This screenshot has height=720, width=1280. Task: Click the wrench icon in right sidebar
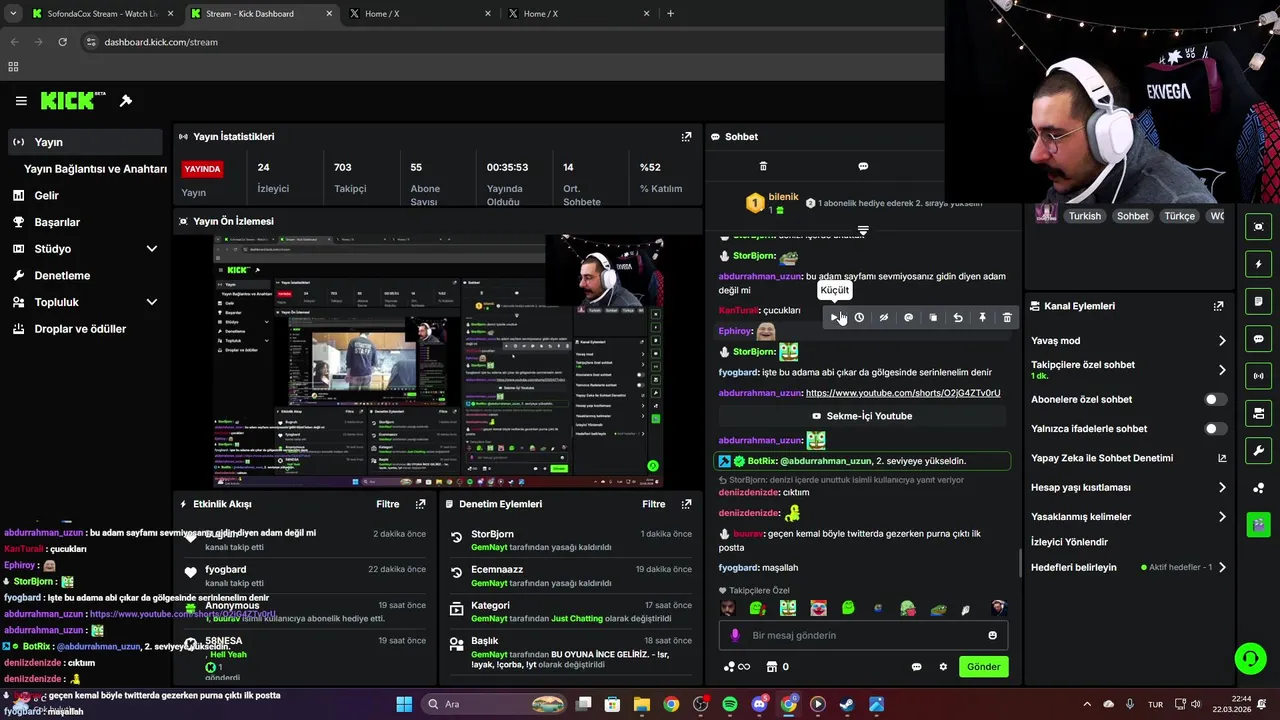pos(1258,451)
